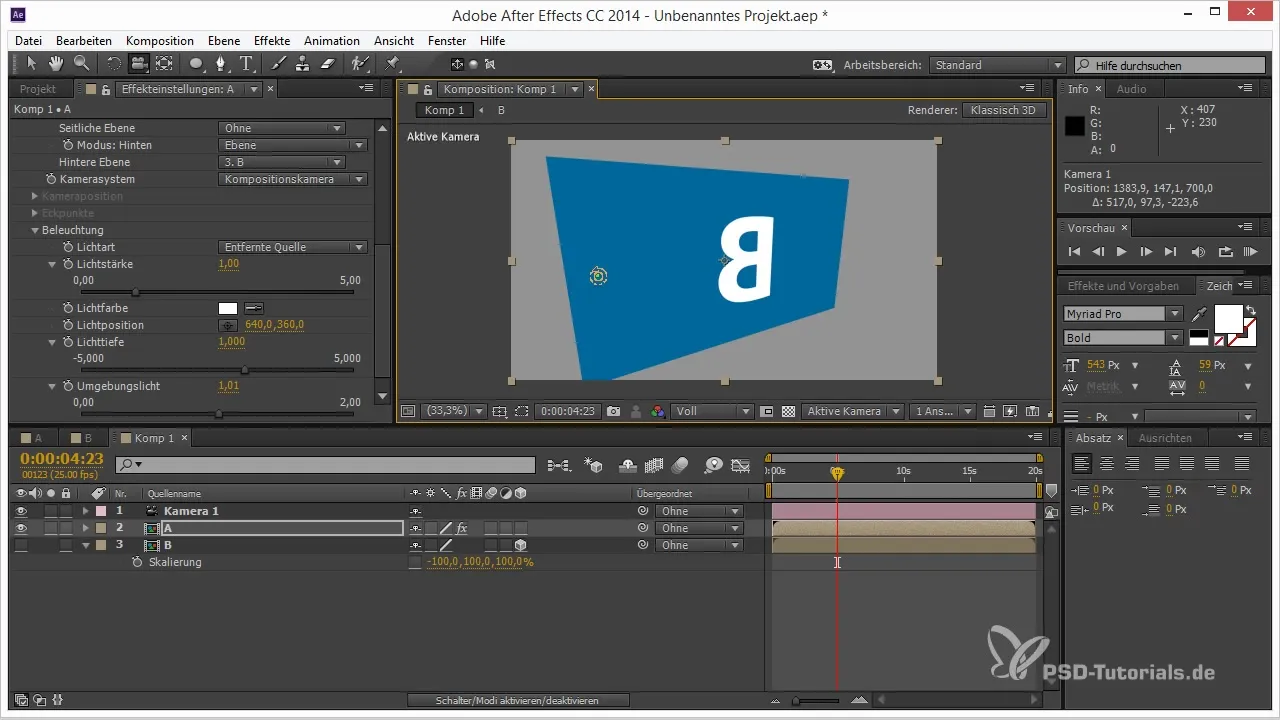Select the Horizontal Type tool
The height and width of the screenshot is (720, 1280).
point(247,64)
